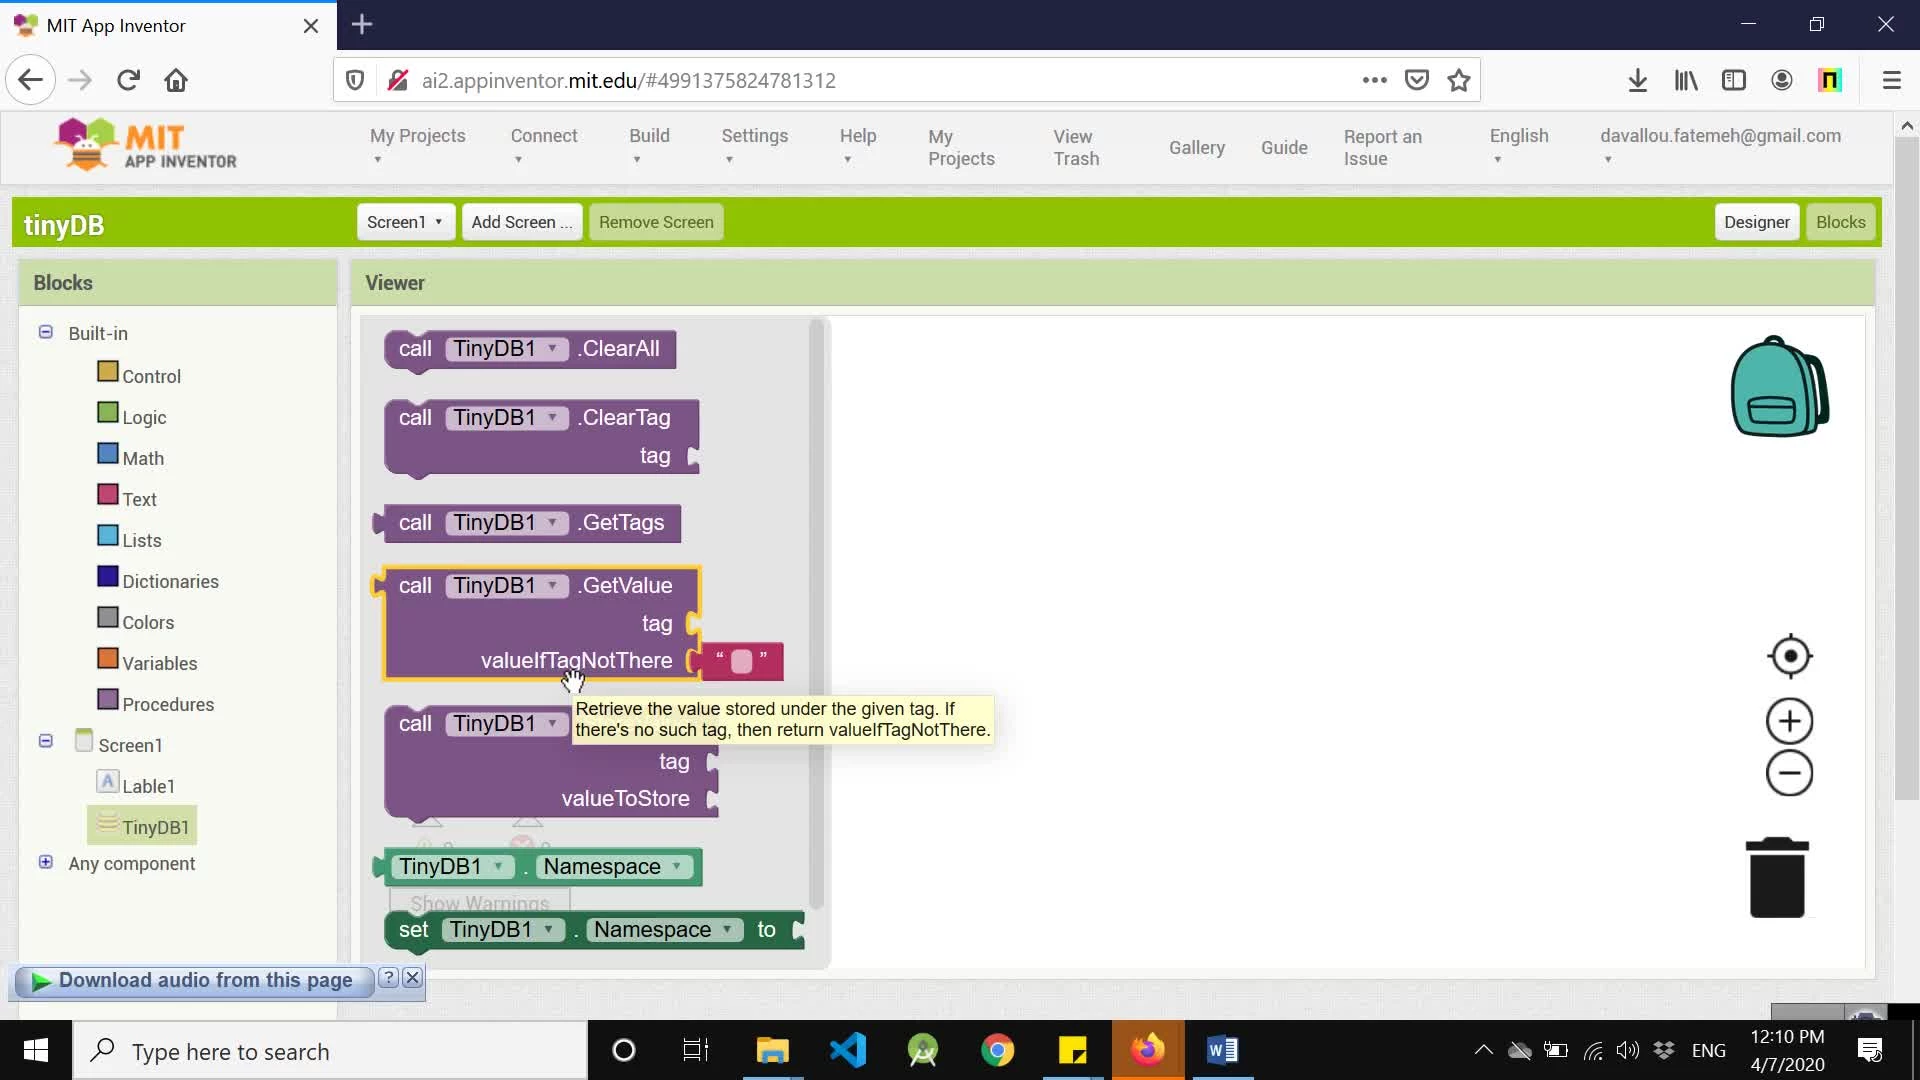This screenshot has height=1080, width=1920.
Task: Open the Screen1 screen selector dropdown
Action: point(405,222)
